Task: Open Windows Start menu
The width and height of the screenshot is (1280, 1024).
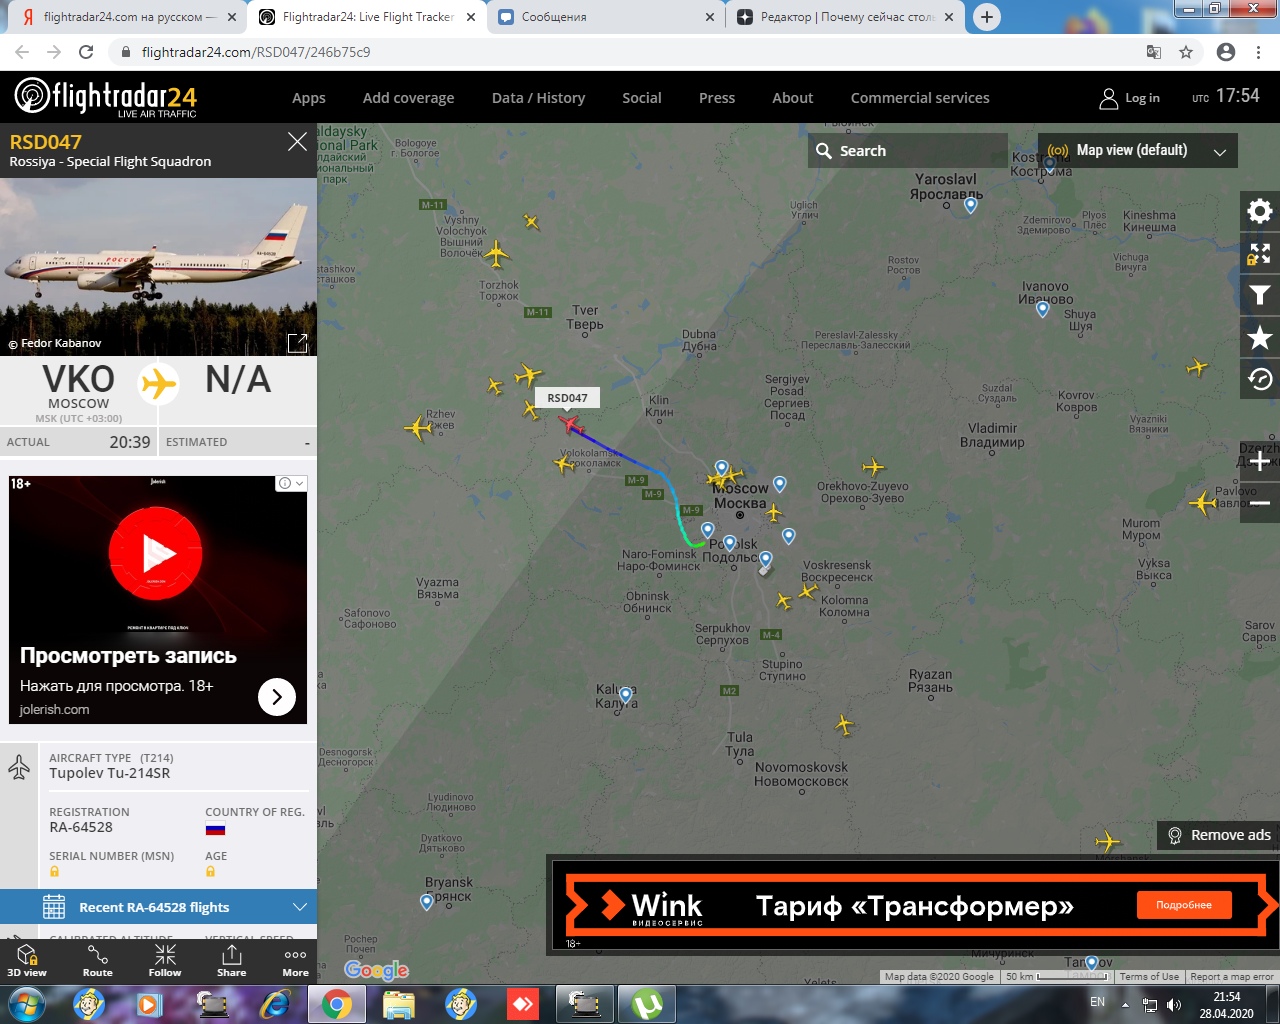Action: point(27,1003)
